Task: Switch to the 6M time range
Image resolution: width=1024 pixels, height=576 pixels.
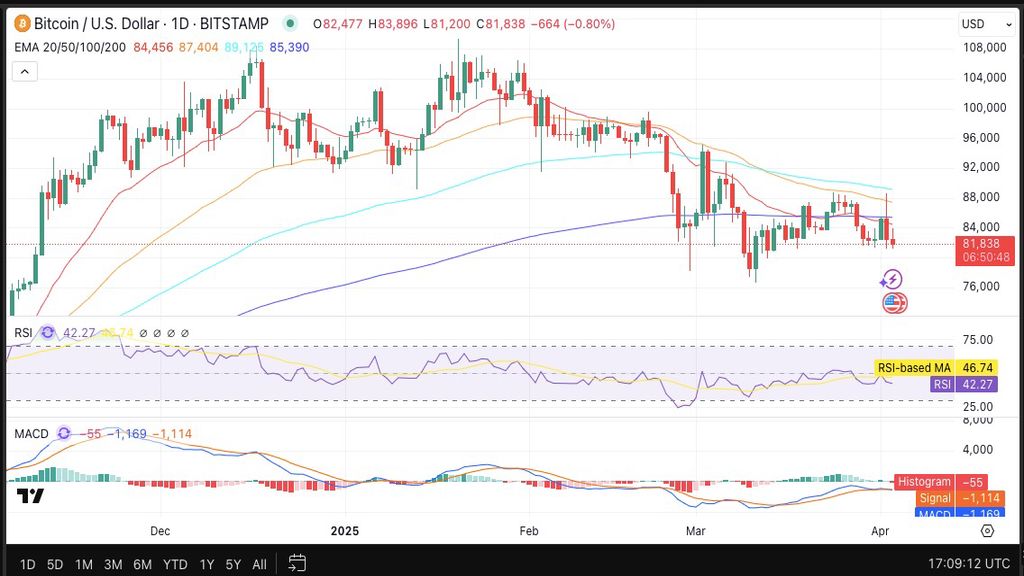Action: 142,564
